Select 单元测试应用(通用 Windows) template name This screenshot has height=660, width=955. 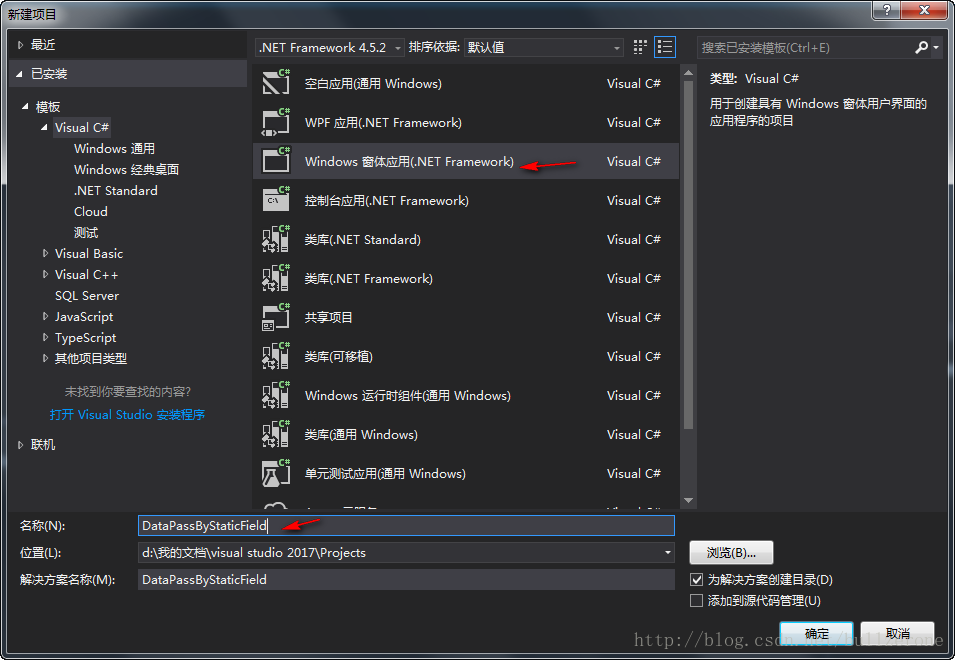(385, 473)
